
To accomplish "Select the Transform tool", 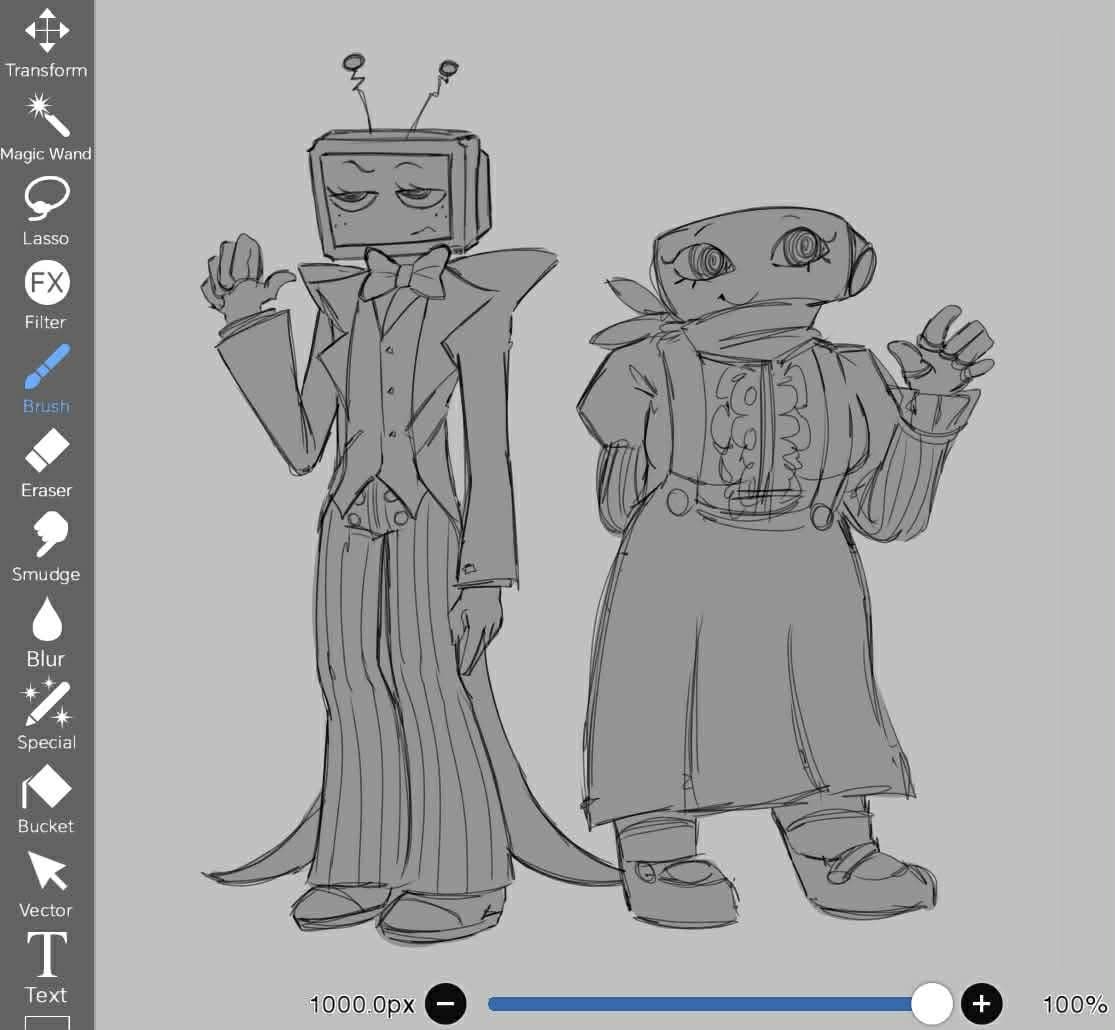I will pyautogui.click(x=46, y=43).
